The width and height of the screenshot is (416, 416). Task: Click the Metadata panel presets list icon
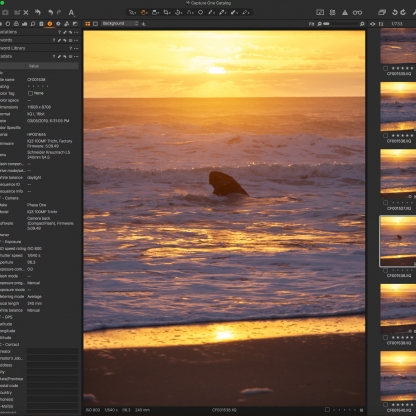pos(70,57)
